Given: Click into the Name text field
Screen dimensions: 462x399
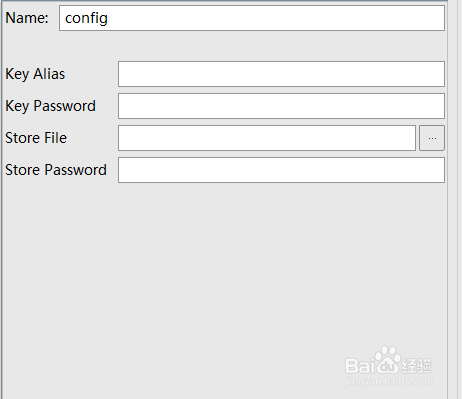Looking at the screenshot, I should click(252, 18).
